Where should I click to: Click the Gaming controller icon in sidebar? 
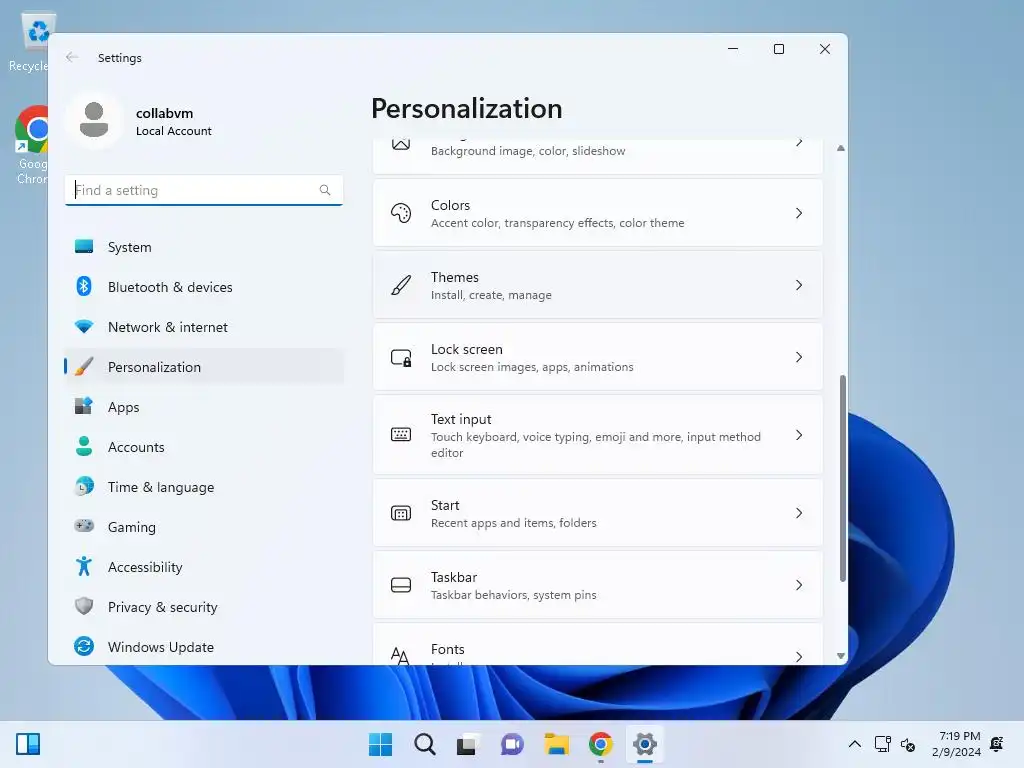tap(84, 526)
